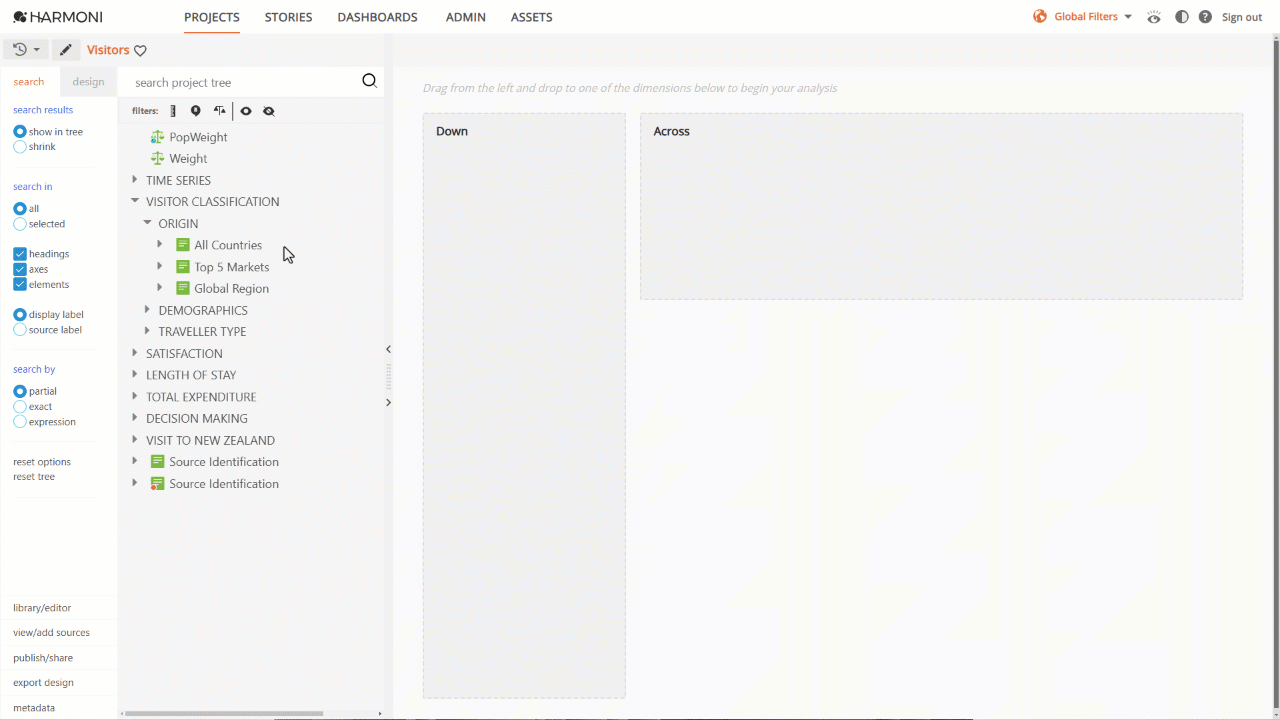Toggle the contrast half-circle icon

click(x=1182, y=17)
